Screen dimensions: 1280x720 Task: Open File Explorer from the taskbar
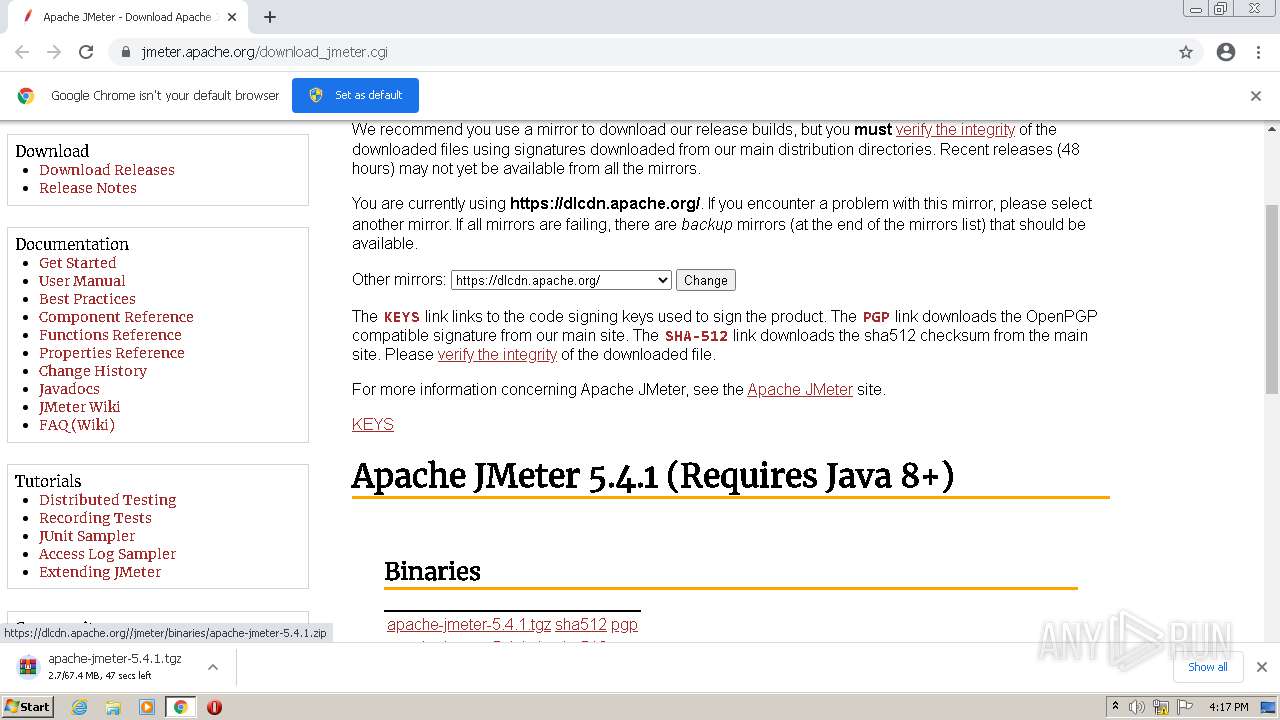tap(113, 707)
